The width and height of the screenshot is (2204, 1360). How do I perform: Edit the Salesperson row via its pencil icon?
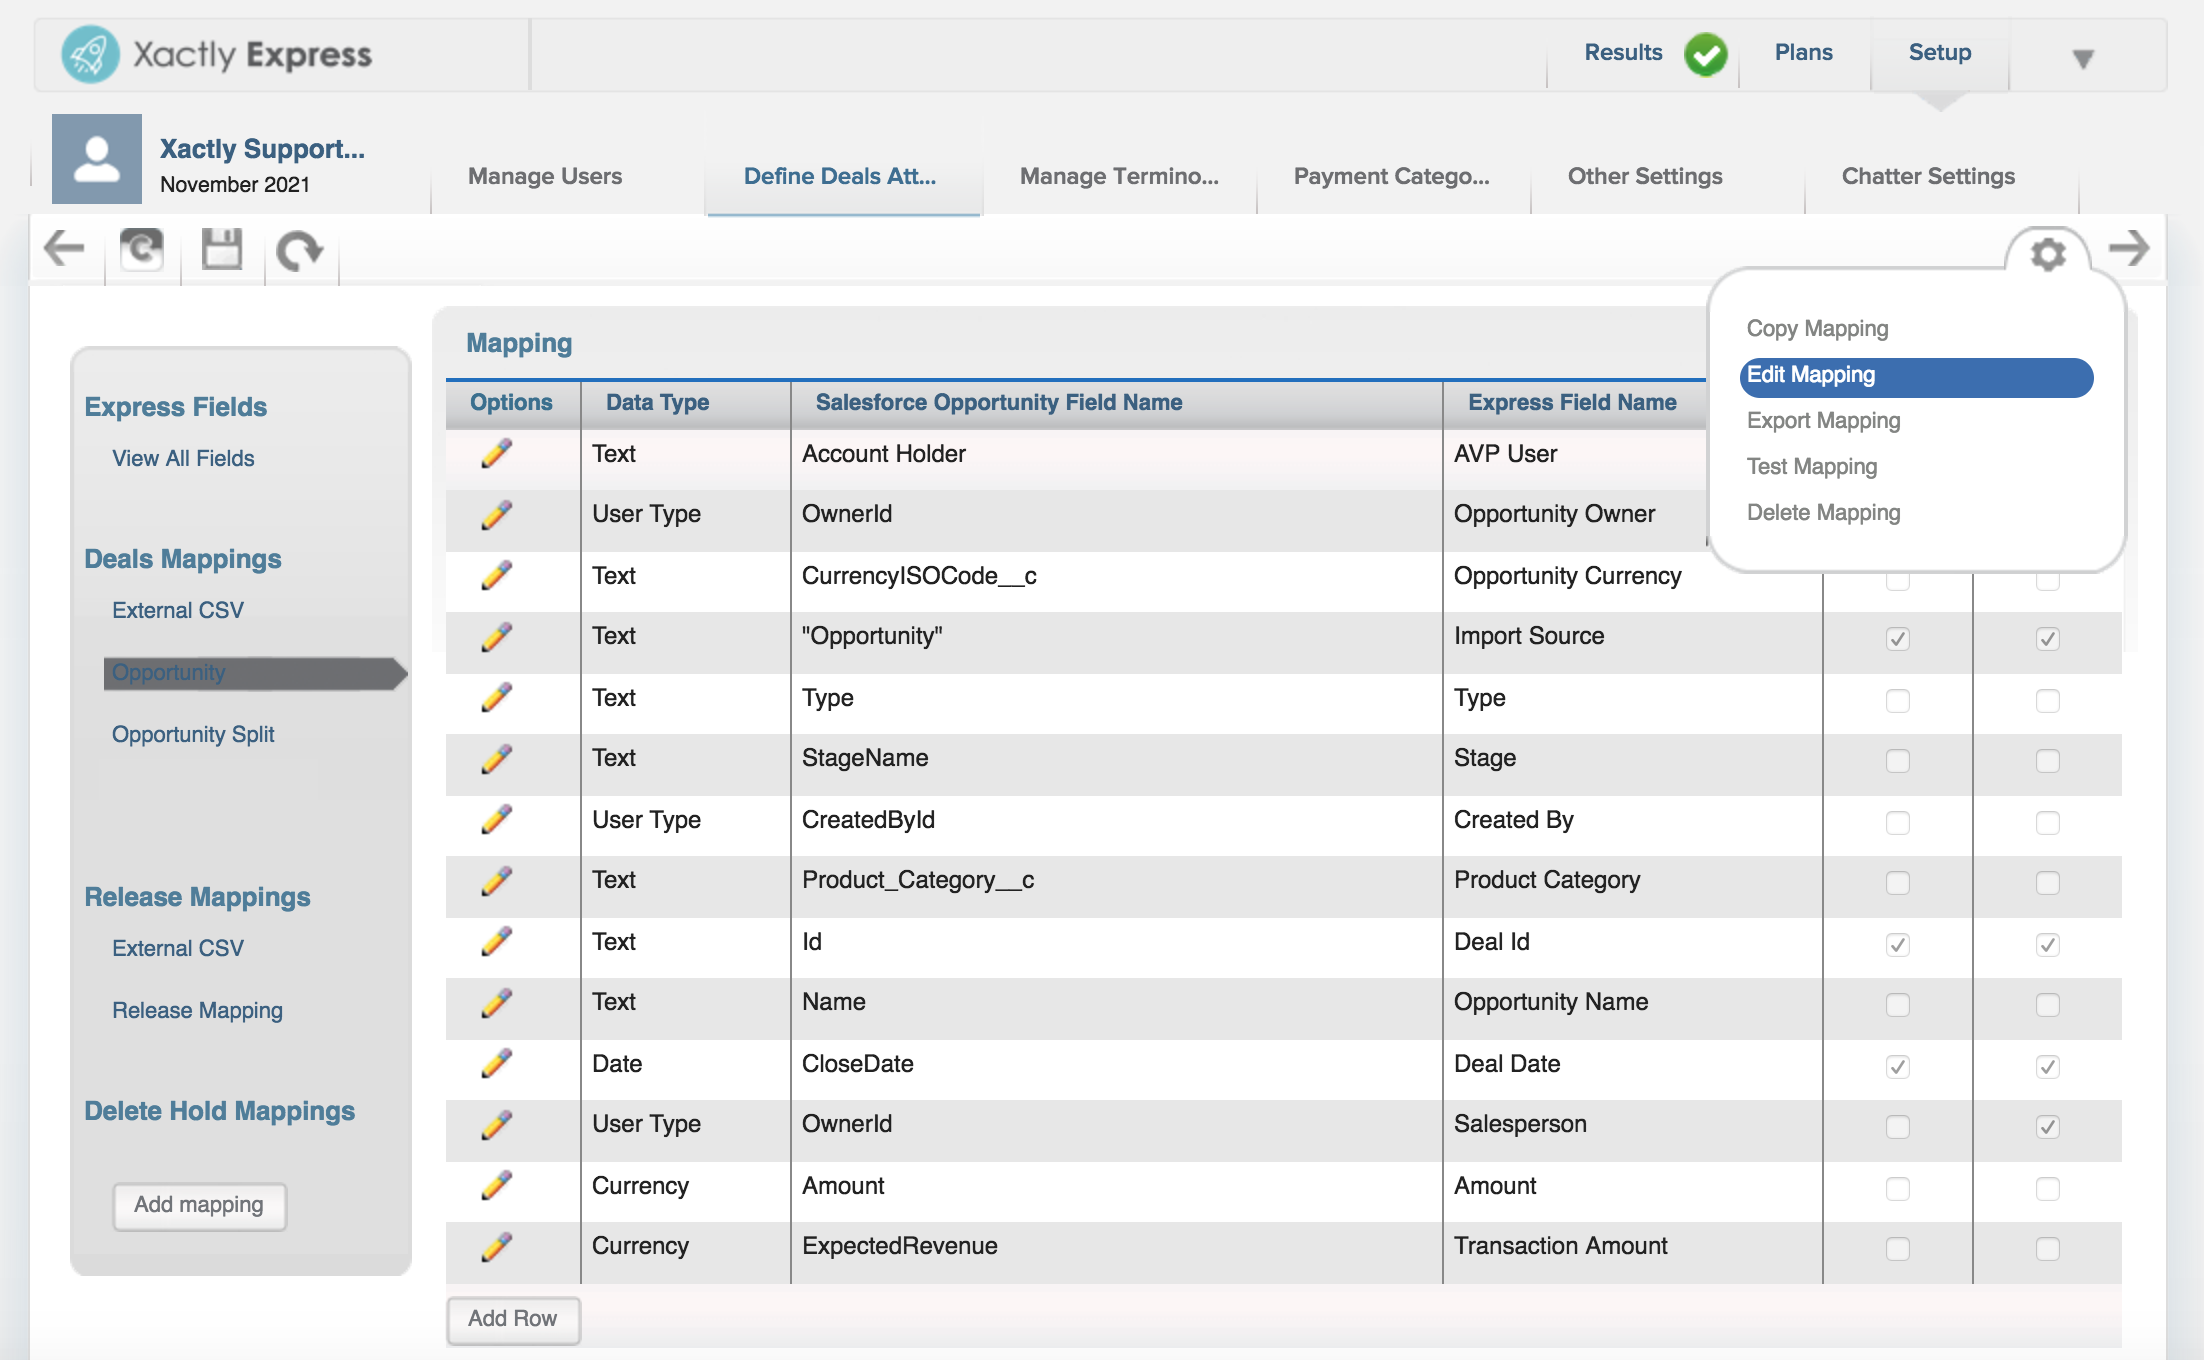[x=497, y=1124]
